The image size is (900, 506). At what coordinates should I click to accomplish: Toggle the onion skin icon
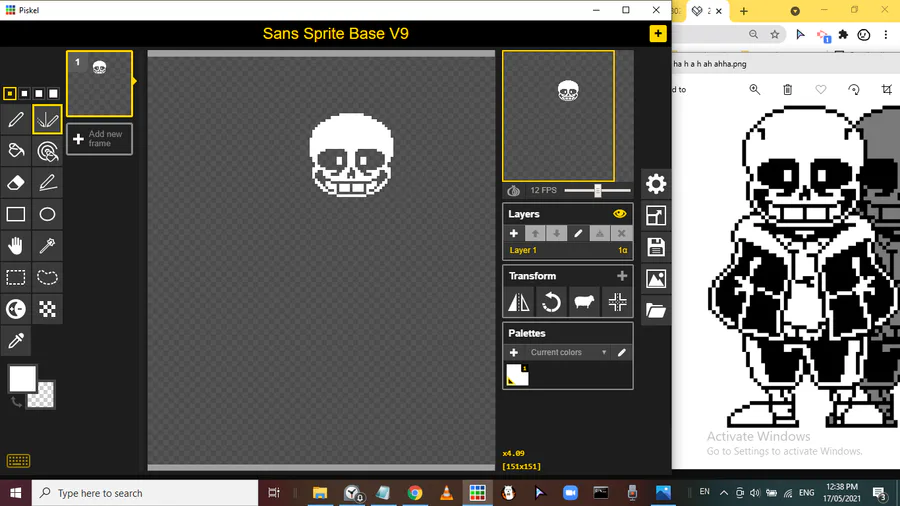pyautogui.click(x=514, y=190)
